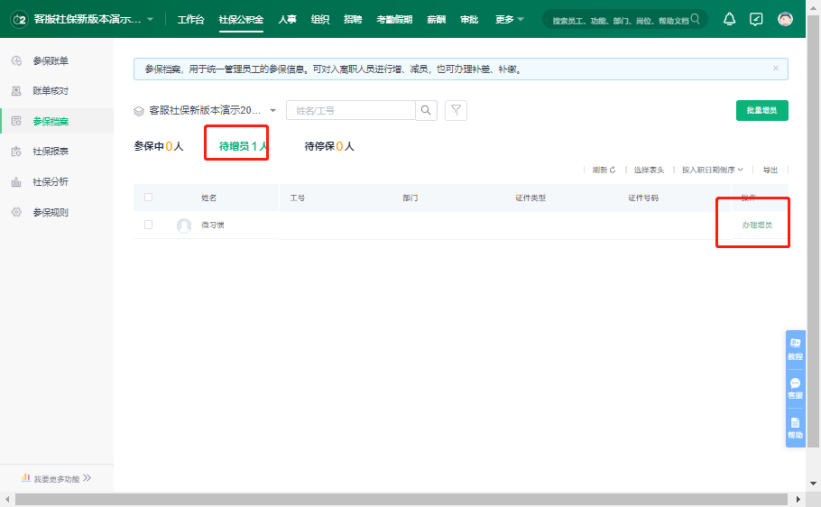
Task: Click the magnifier search button beside 姓名/工号
Action: tap(426, 111)
